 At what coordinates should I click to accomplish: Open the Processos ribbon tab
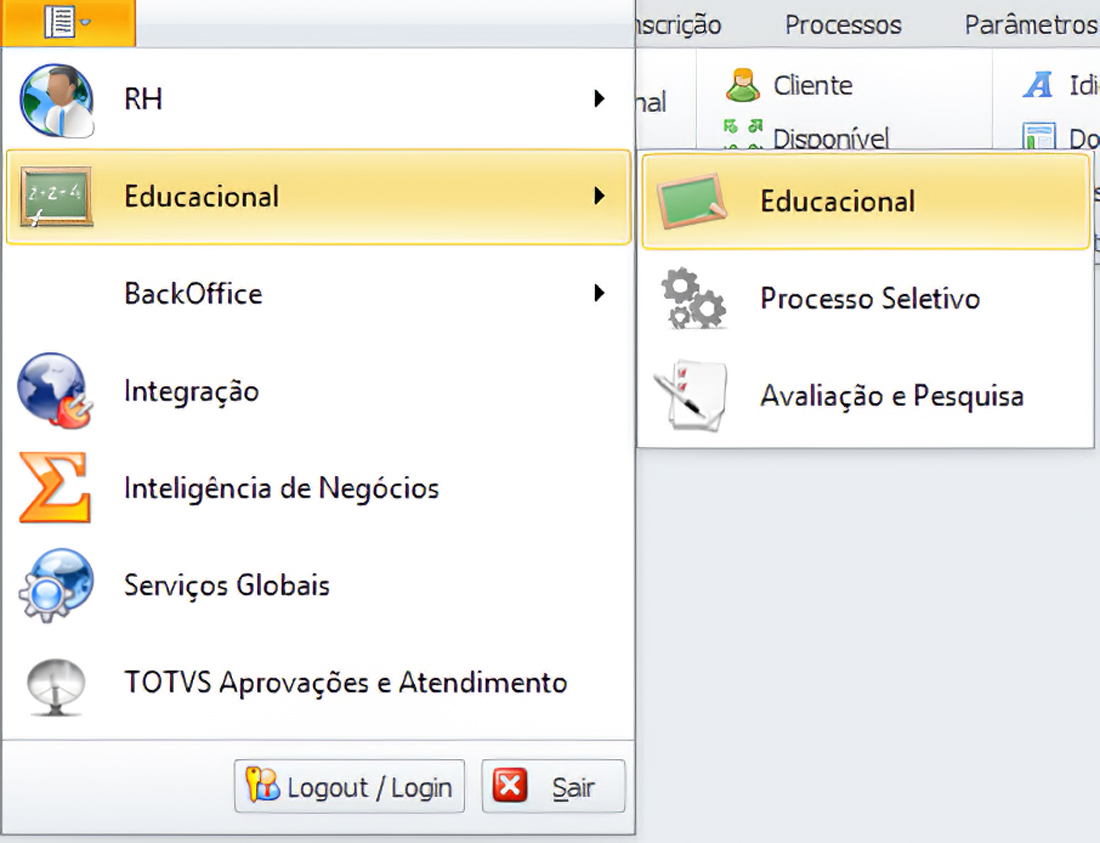point(843,25)
